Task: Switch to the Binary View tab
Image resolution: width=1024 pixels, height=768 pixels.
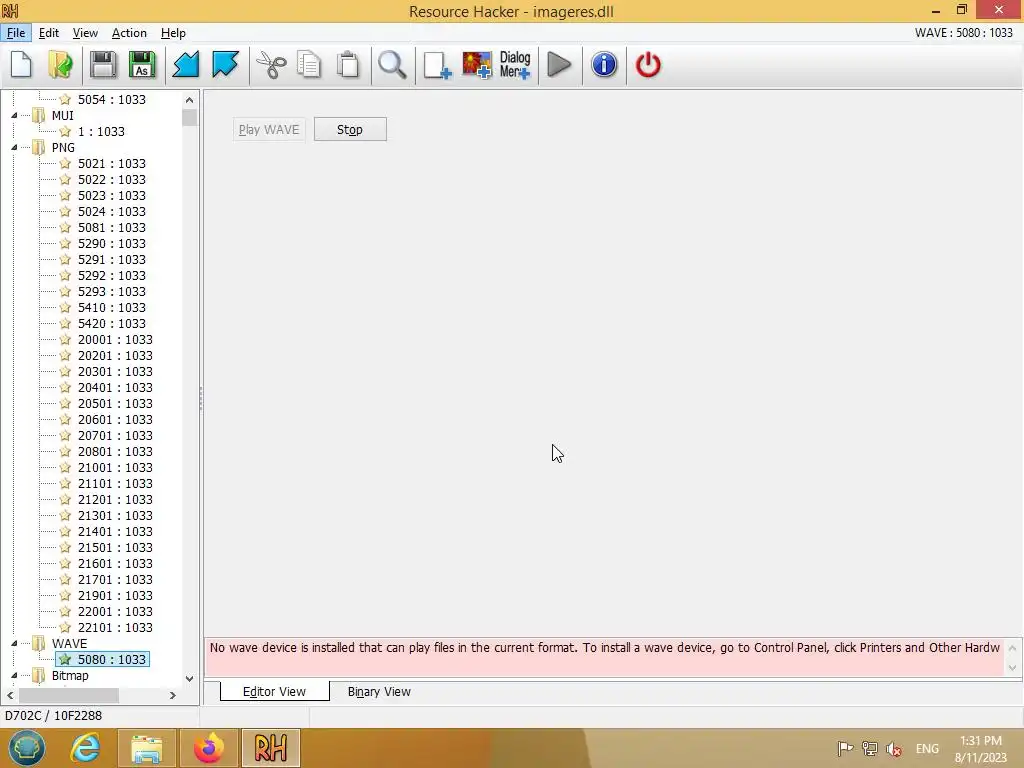Action: coord(379,692)
